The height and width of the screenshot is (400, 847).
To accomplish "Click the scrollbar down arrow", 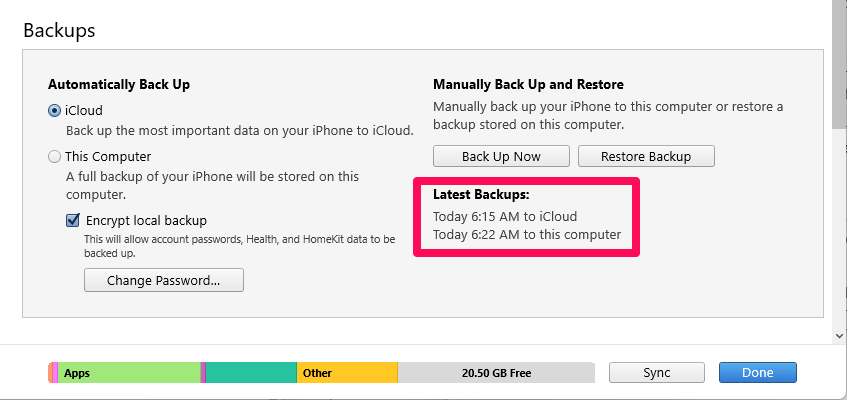I will 839,336.
